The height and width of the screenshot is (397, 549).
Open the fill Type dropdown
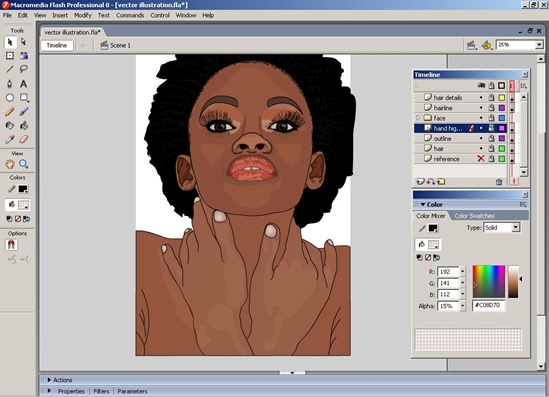(x=515, y=228)
